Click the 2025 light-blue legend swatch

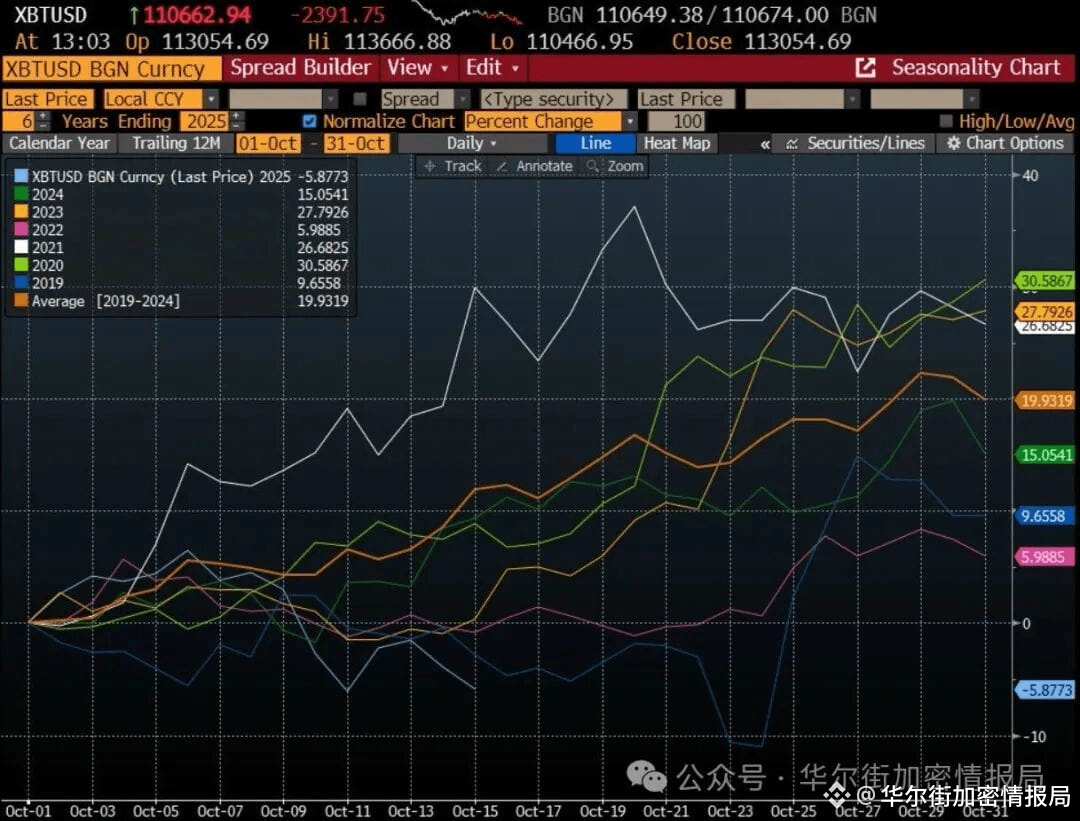click(21, 176)
